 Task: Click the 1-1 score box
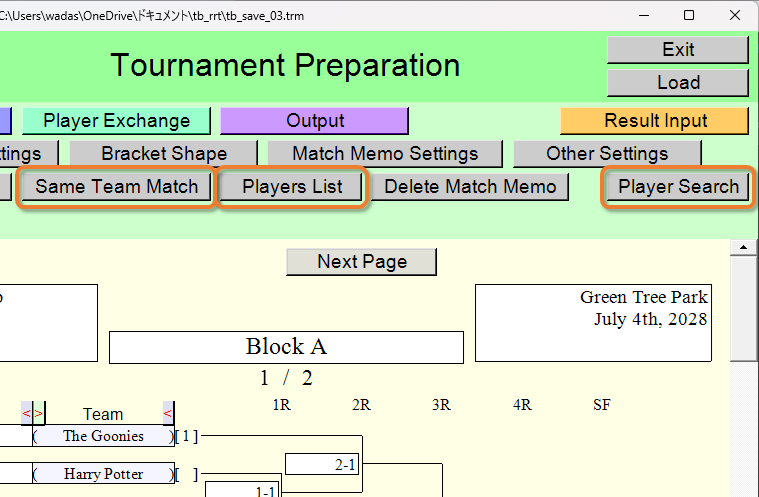(243, 489)
